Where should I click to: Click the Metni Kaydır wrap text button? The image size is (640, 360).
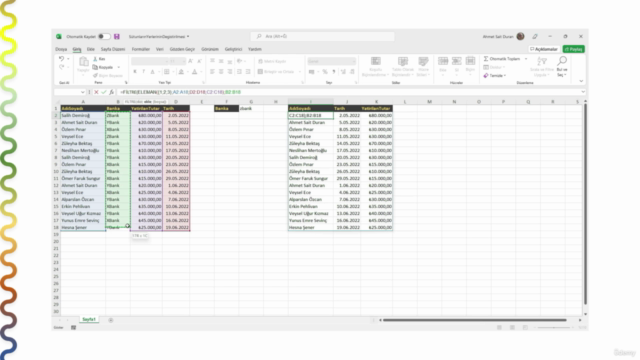point(272,61)
